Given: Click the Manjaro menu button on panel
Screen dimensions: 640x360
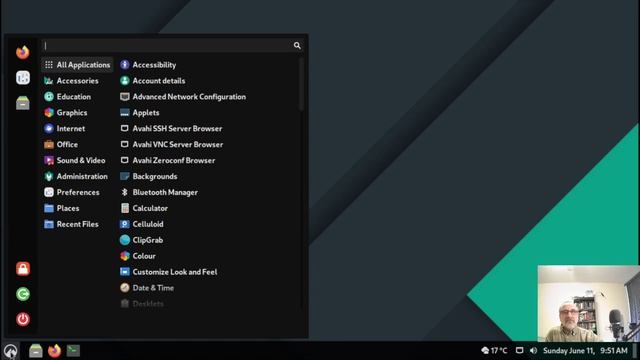Looking at the screenshot, I should click(x=10, y=351).
